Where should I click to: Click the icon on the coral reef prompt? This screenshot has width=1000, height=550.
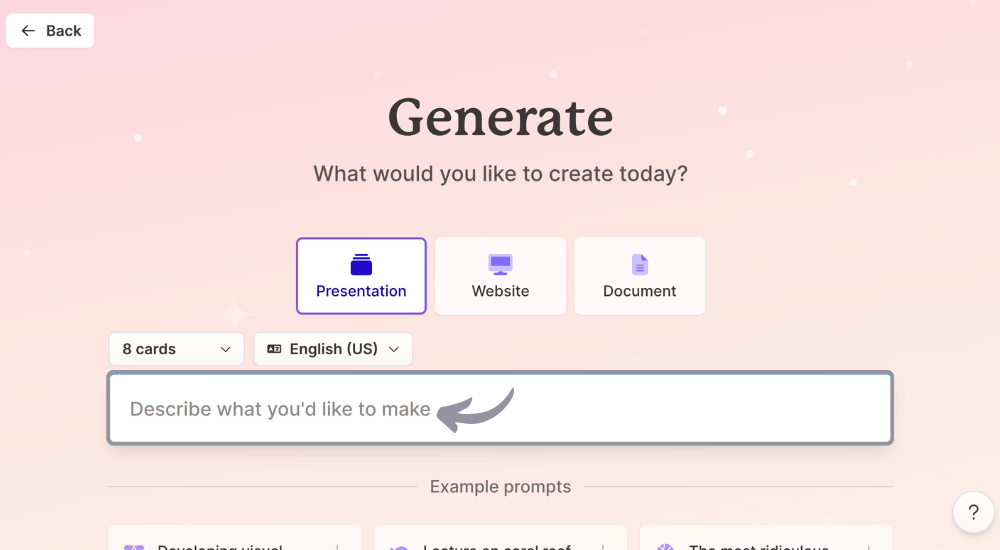coord(398,547)
